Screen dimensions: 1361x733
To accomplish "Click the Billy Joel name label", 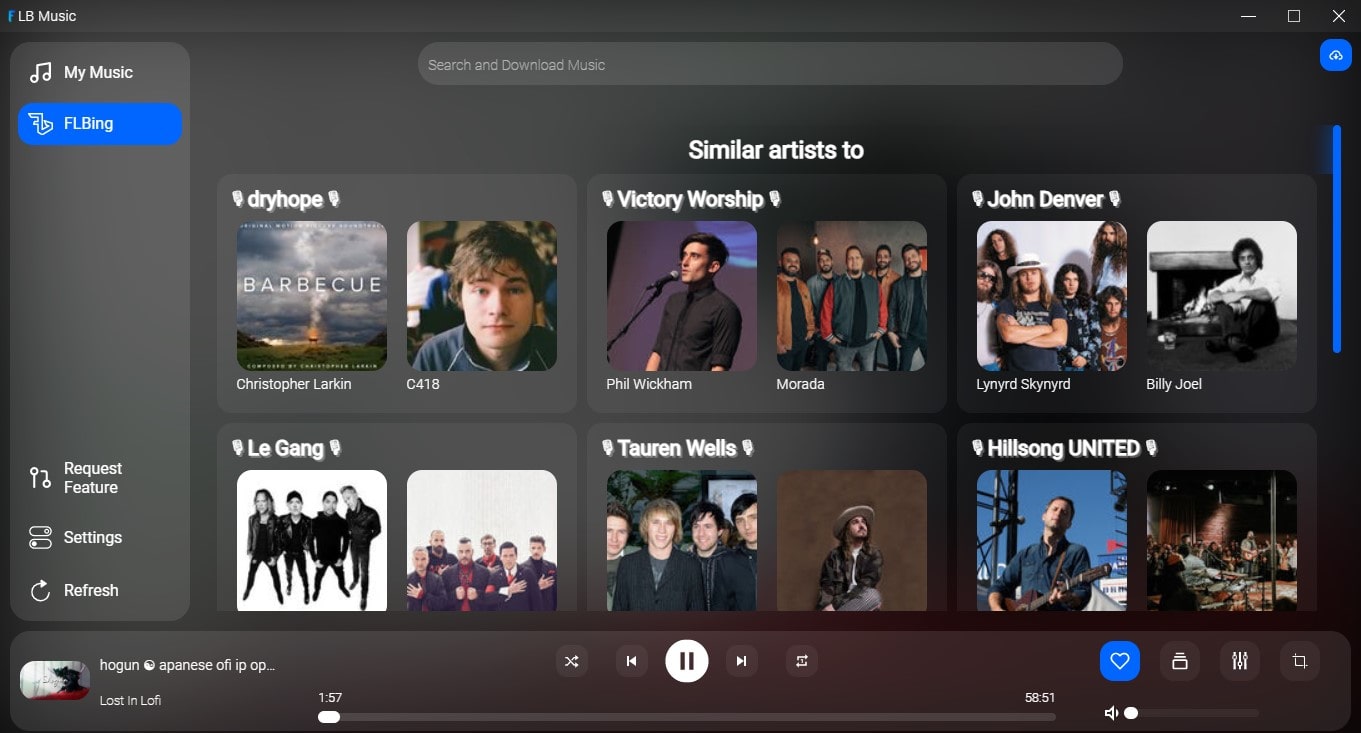I will point(1174,384).
